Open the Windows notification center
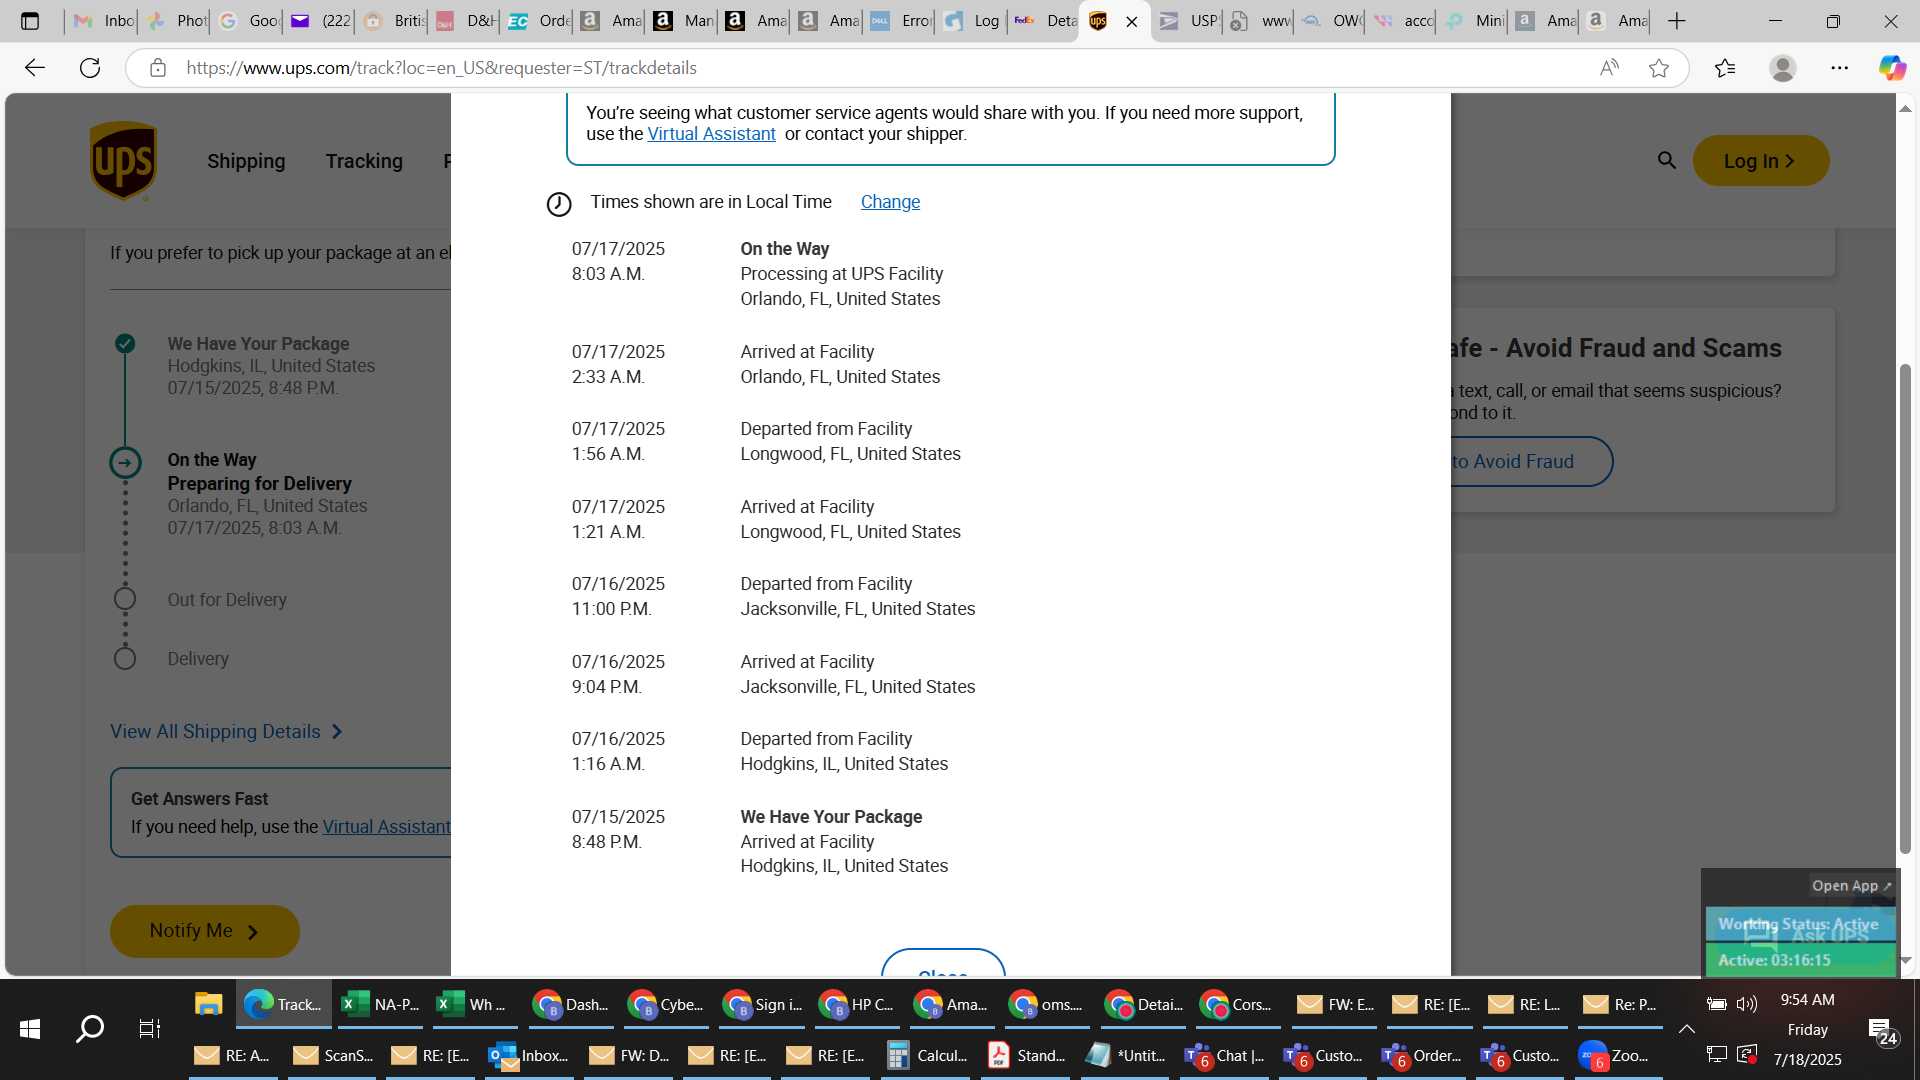The width and height of the screenshot is (1920, 1080). pos(1882,1030)
